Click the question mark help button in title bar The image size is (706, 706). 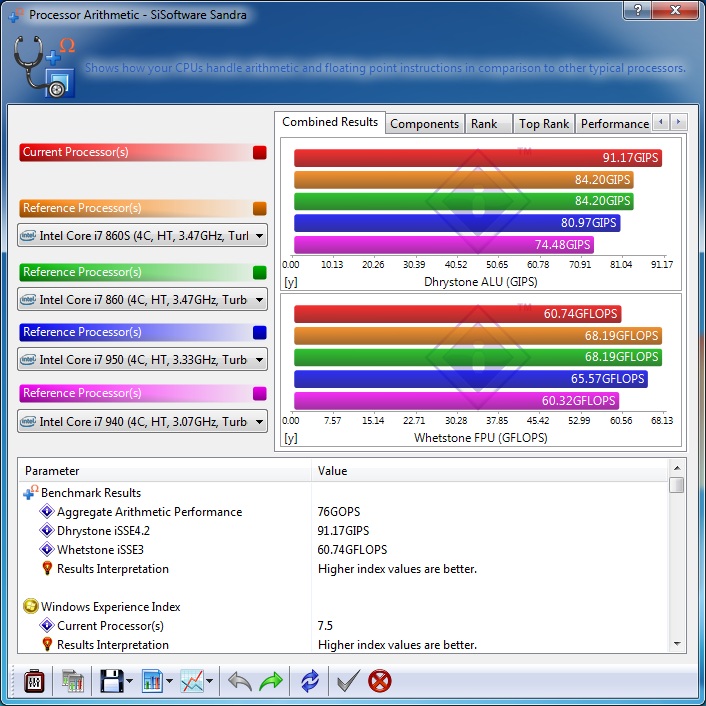click(x=637, y=10)
